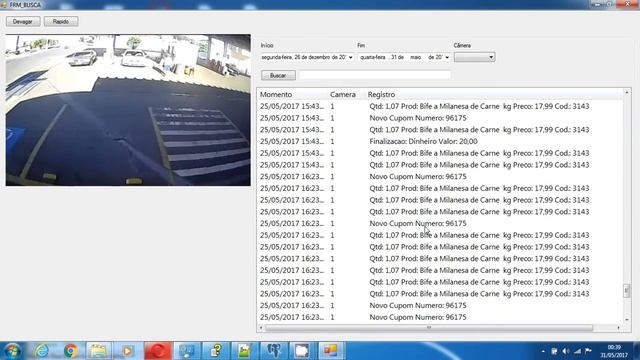Open Windows Explorer folder icon in taskbar
Image resolution: width=640 pixels, height=360 pixels.
[98, 351]
